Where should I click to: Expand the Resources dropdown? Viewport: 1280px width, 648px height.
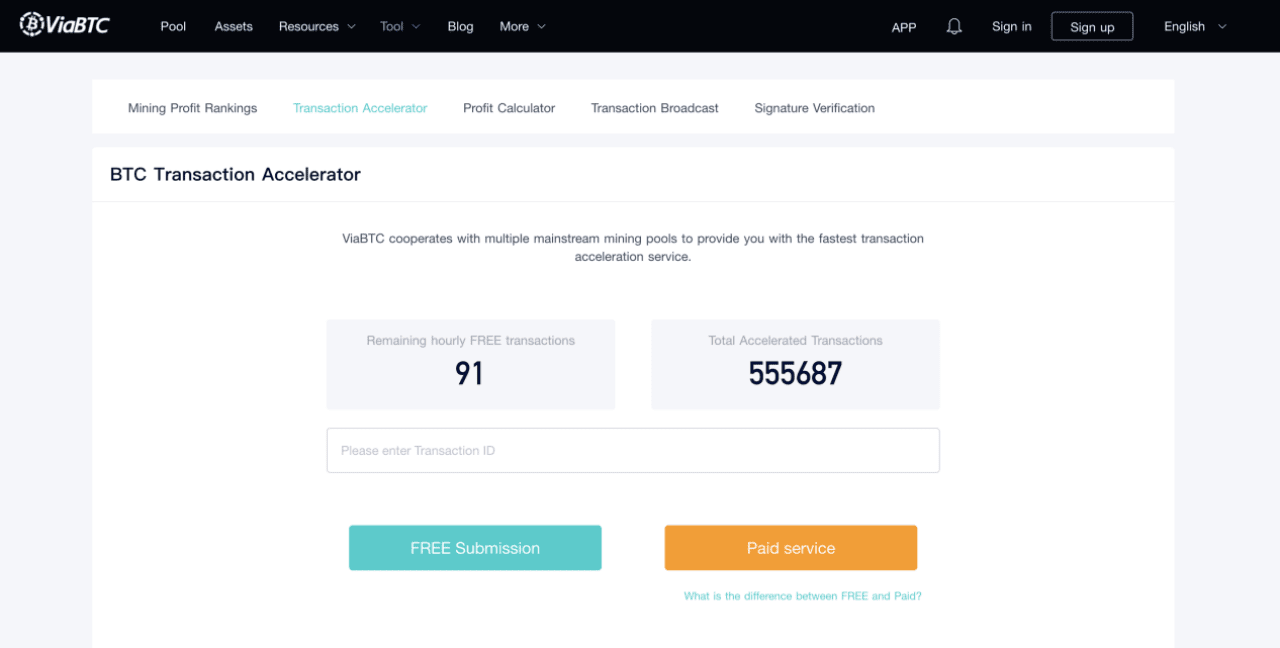click(x=317, y=26)
